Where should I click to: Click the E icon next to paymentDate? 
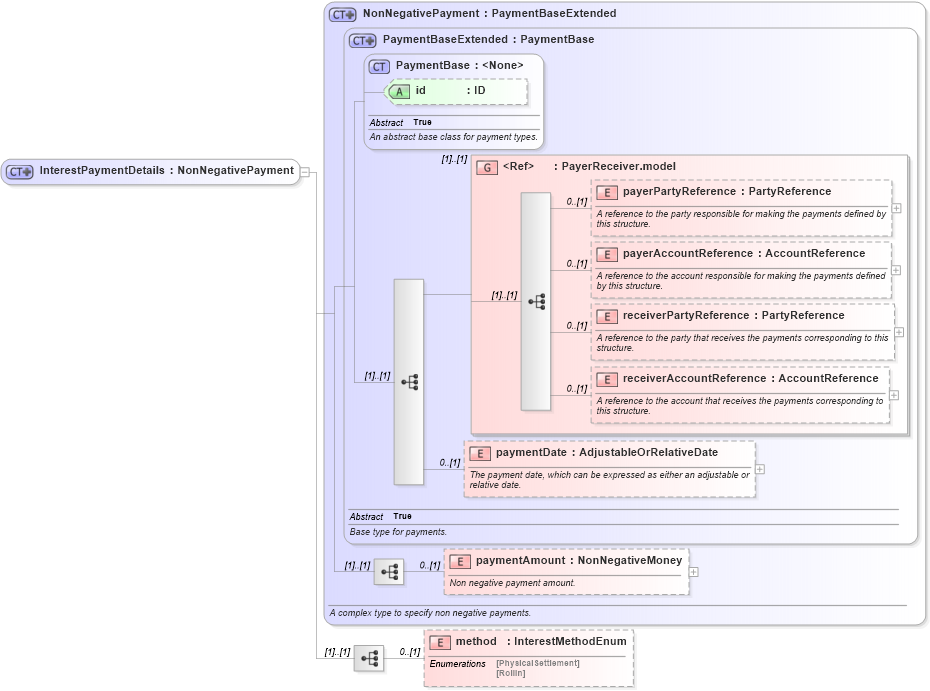tap(479, 452)
